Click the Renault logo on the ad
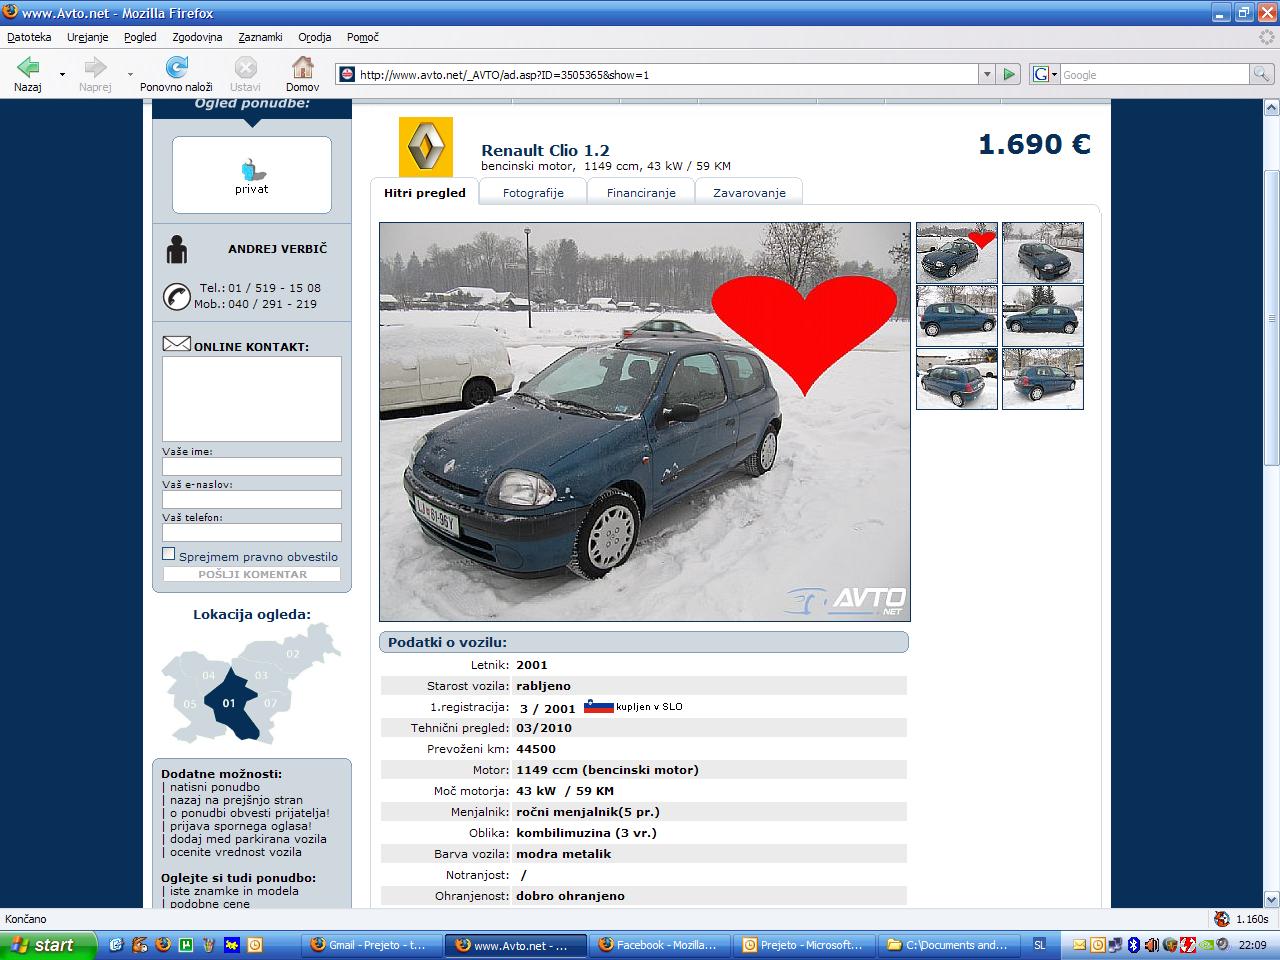1280x960 pixels. (x=426, y=146)
